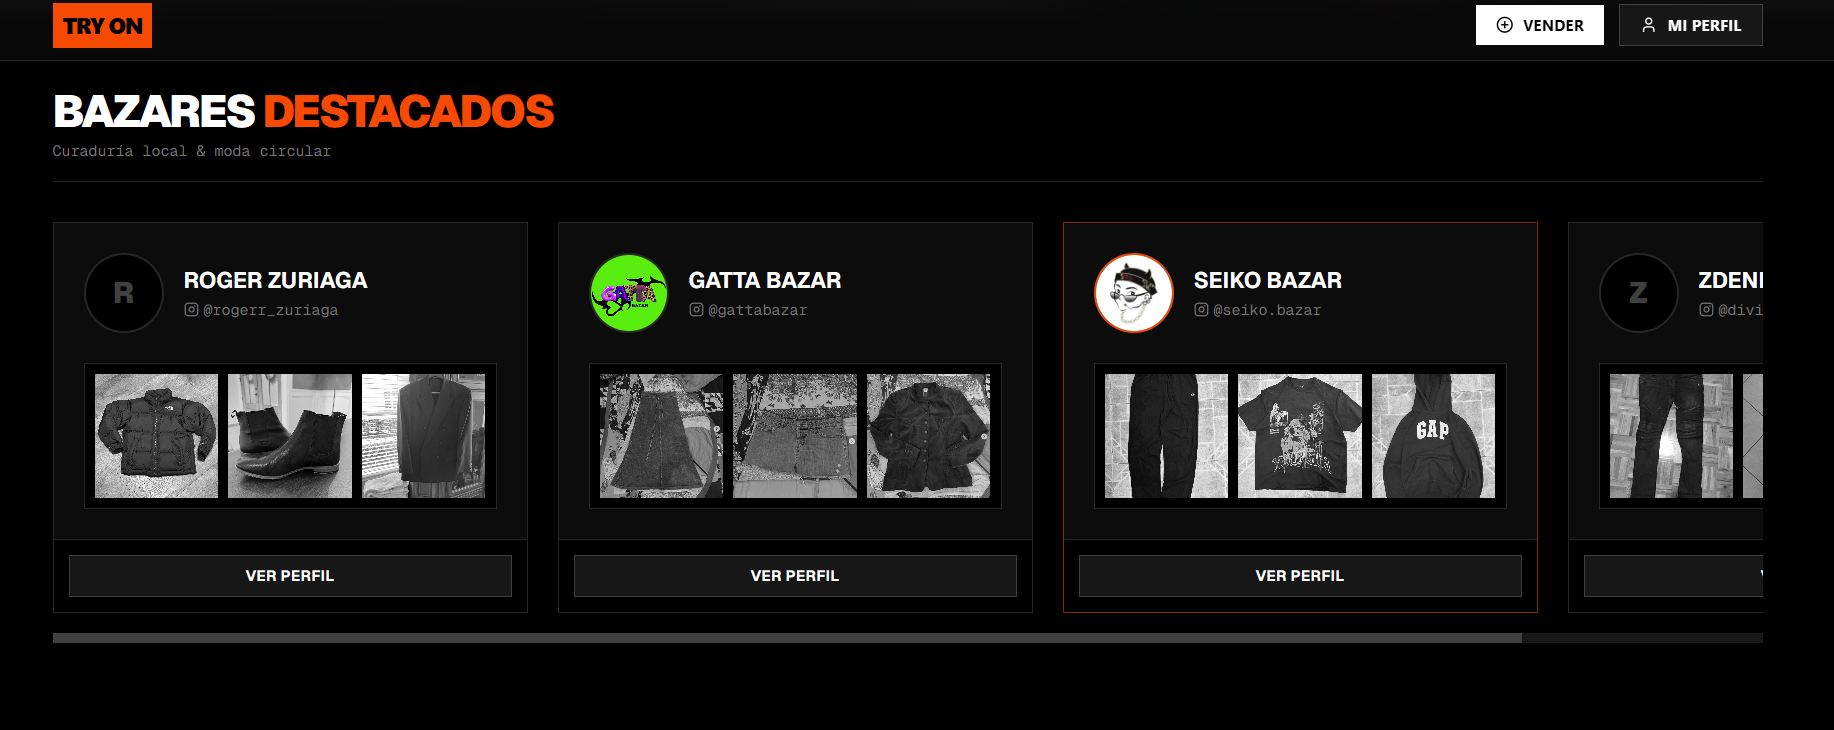View the puffer jacket thumbnail
Viewport: 1834px width, 730px height.
tap(156, 436)
